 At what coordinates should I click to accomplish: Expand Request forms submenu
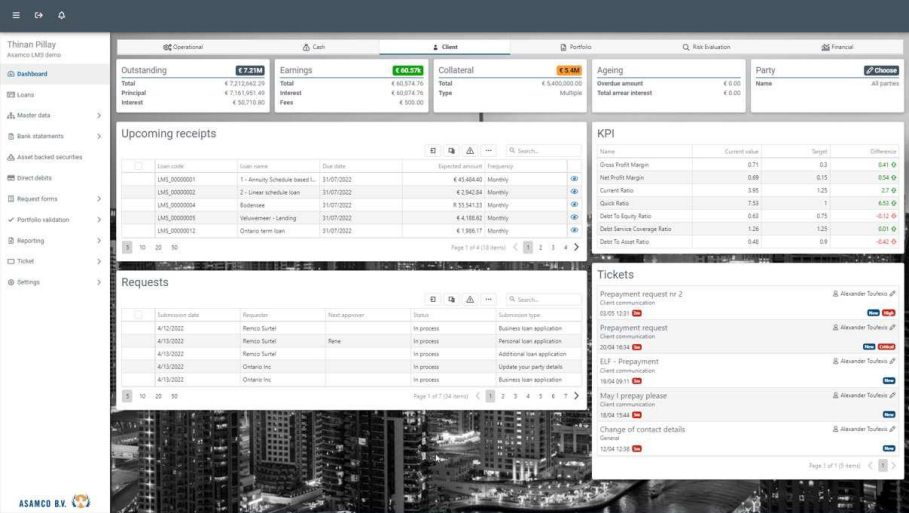(x=54, y=199)
